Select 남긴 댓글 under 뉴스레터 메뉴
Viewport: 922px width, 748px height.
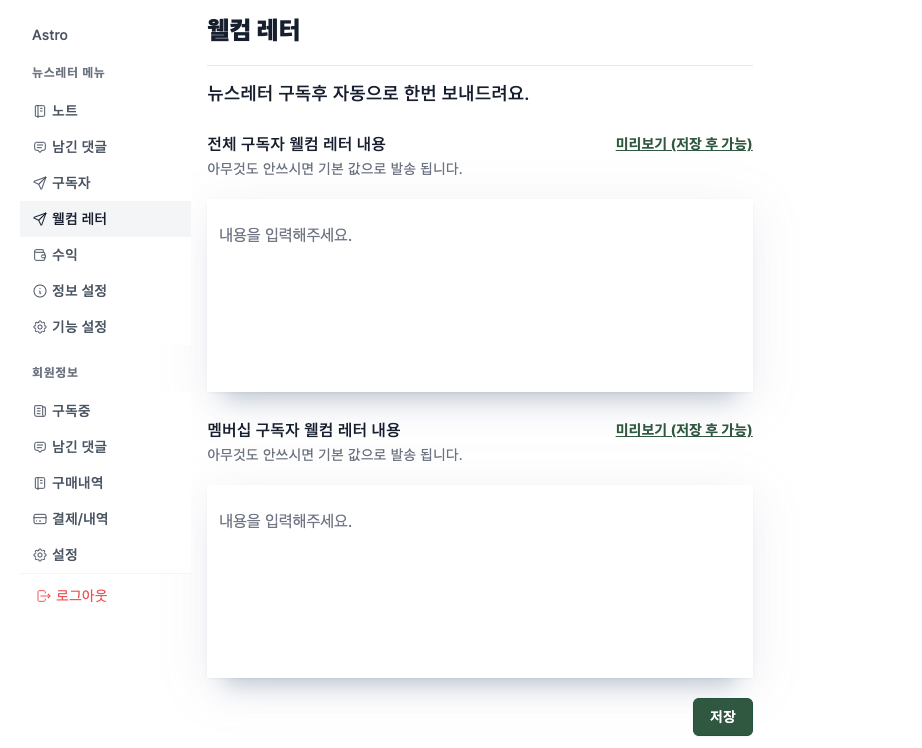point(81,147)
